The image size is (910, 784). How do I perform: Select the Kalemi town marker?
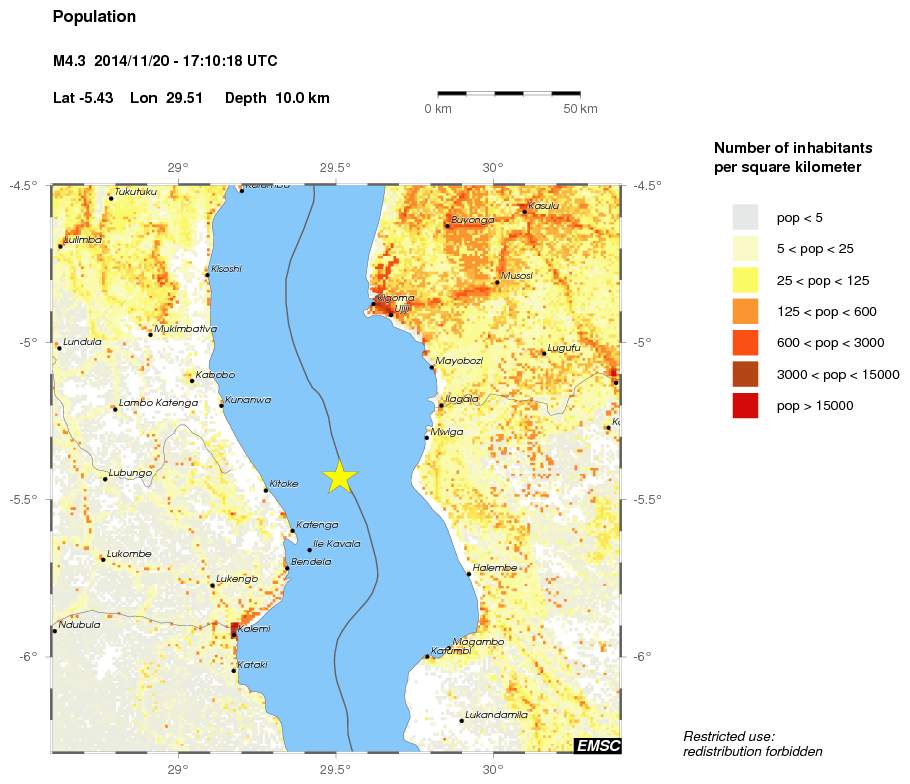point(234,629)
